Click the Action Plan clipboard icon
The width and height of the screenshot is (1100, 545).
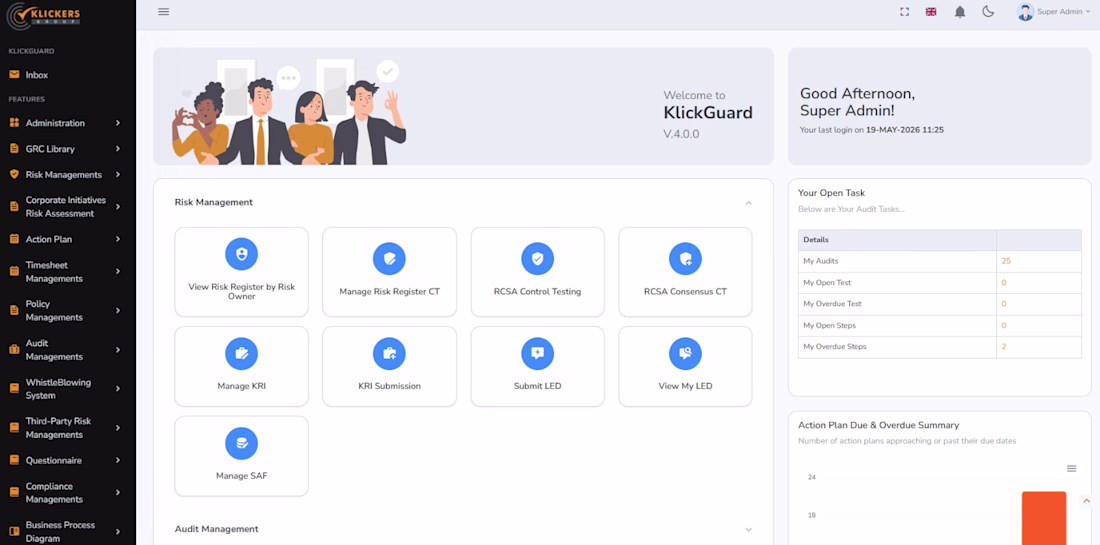pyautogui.click(x=14, y=239)
